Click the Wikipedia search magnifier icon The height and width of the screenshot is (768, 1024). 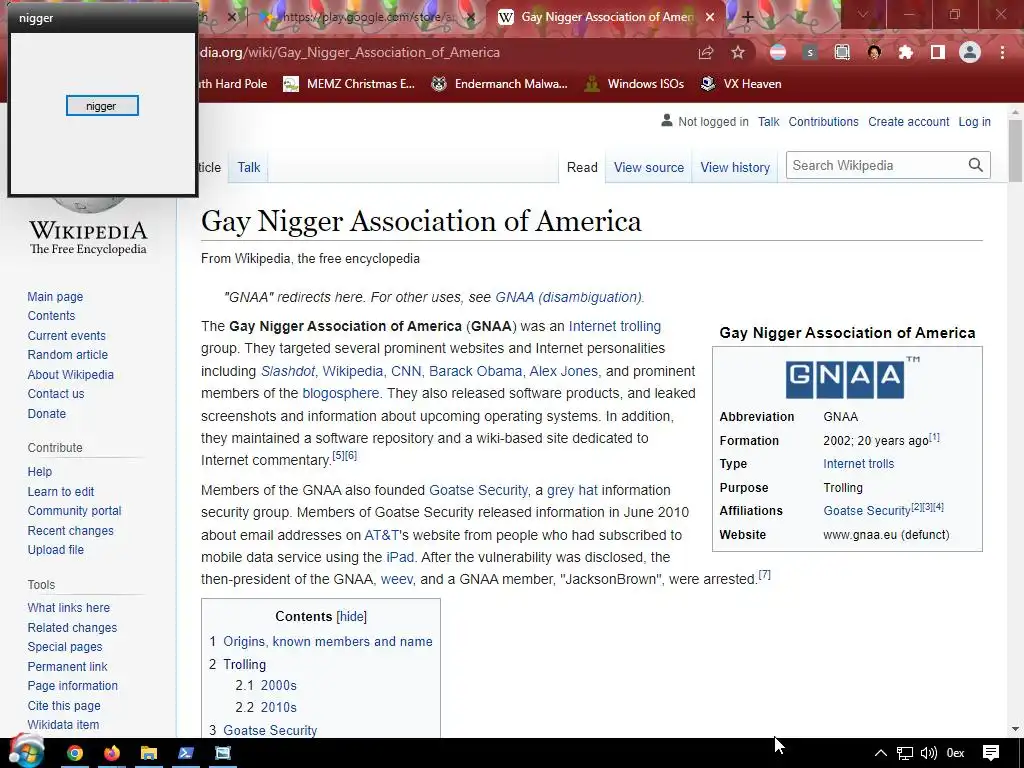976,165
